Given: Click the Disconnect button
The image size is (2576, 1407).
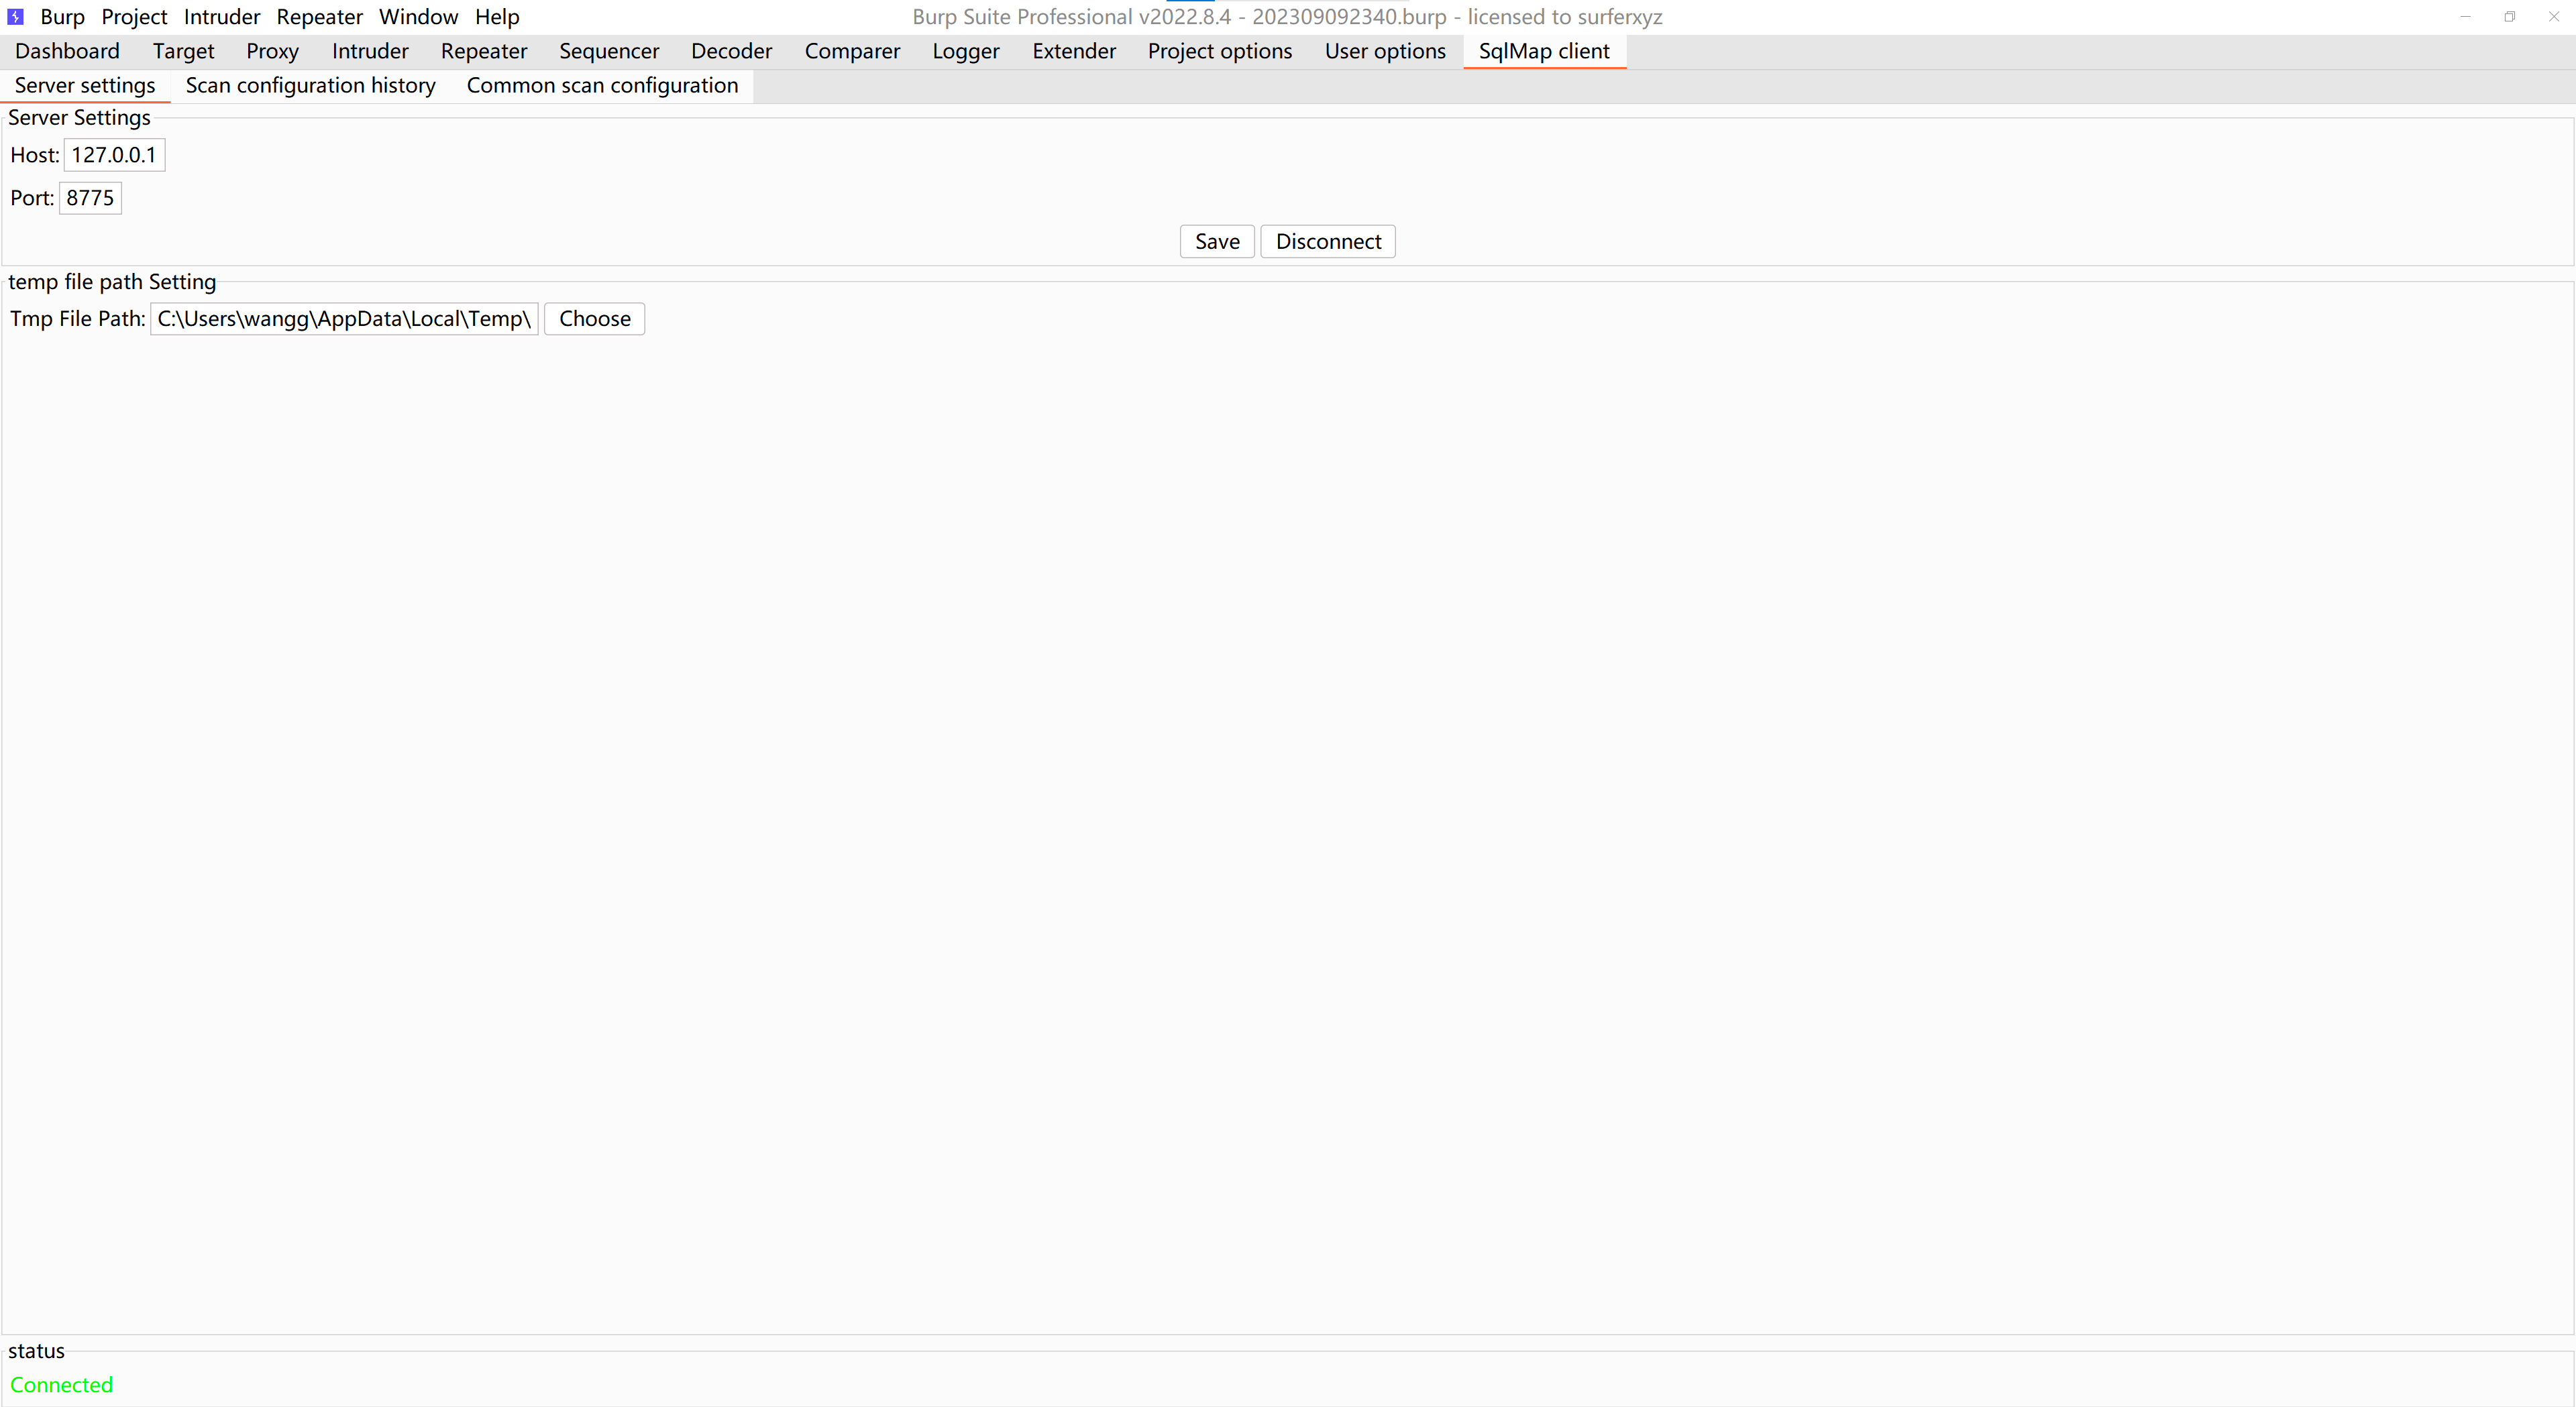Looking at the screenshot, I should [1327, 242].
